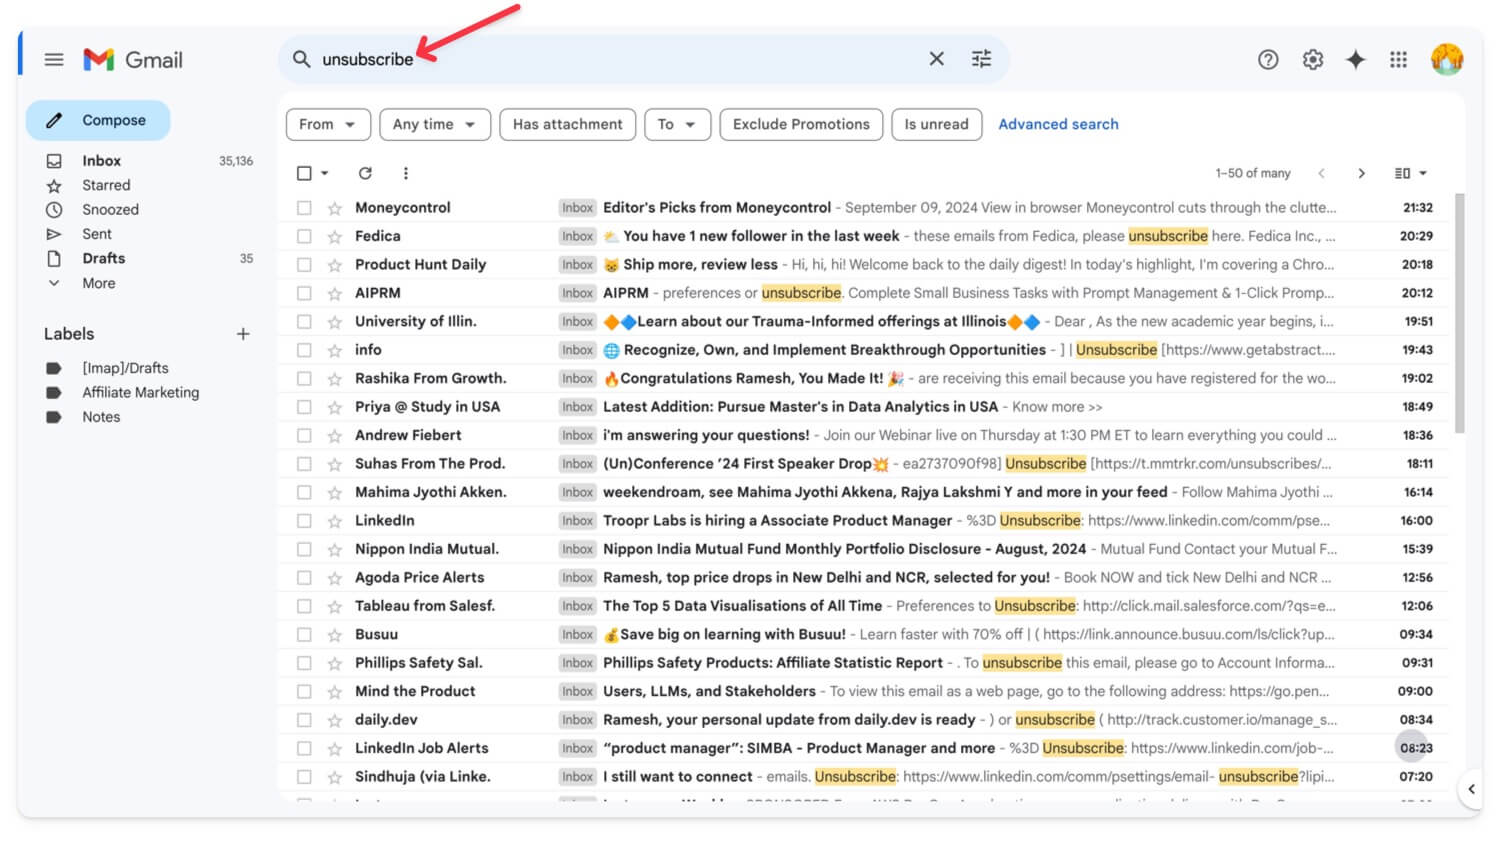Create new label with plus icon

point(243,334)
